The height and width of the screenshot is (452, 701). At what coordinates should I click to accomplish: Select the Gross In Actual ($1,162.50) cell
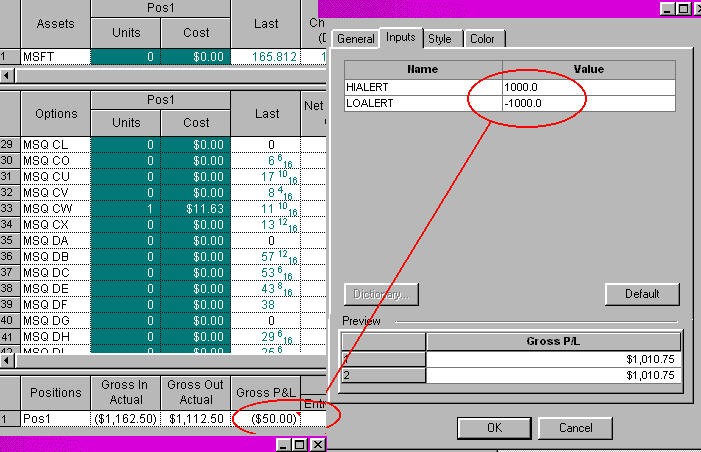pyautogui.click(x=125, y=417)
